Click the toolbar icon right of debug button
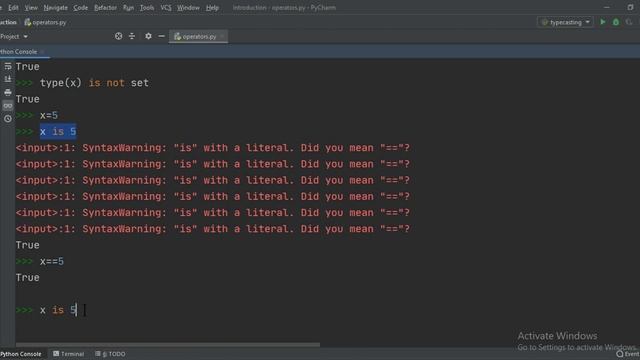Viewport: 640px width, 360px height. 629,22
